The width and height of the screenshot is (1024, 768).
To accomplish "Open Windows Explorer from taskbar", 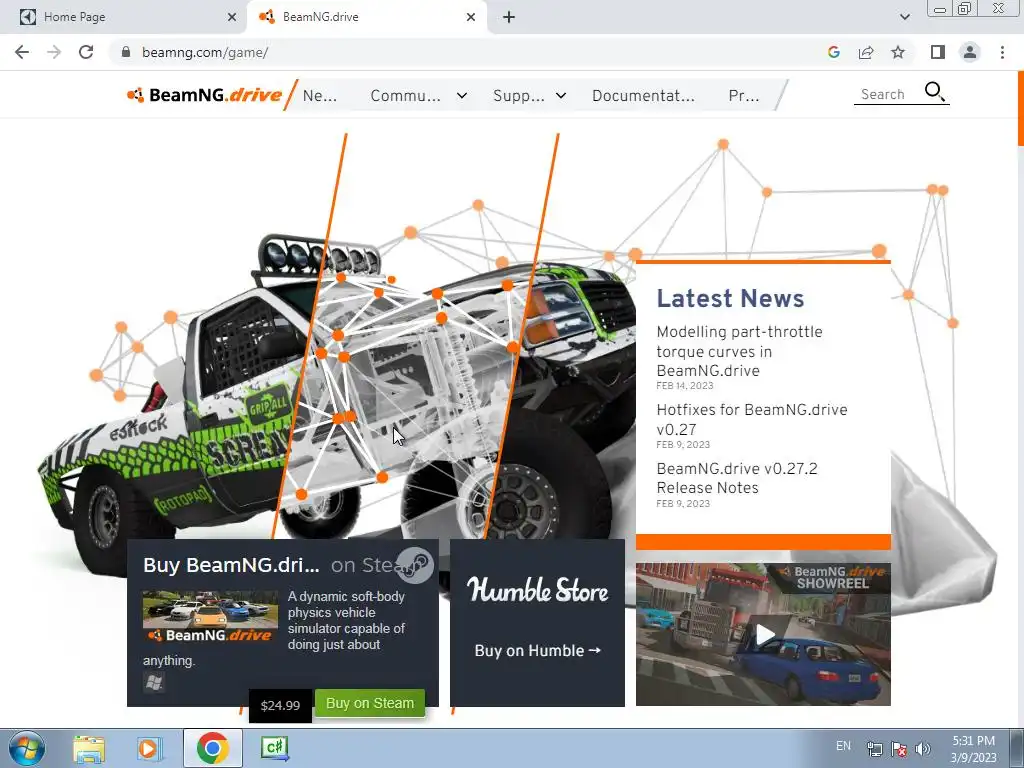I will pos(89,748).
